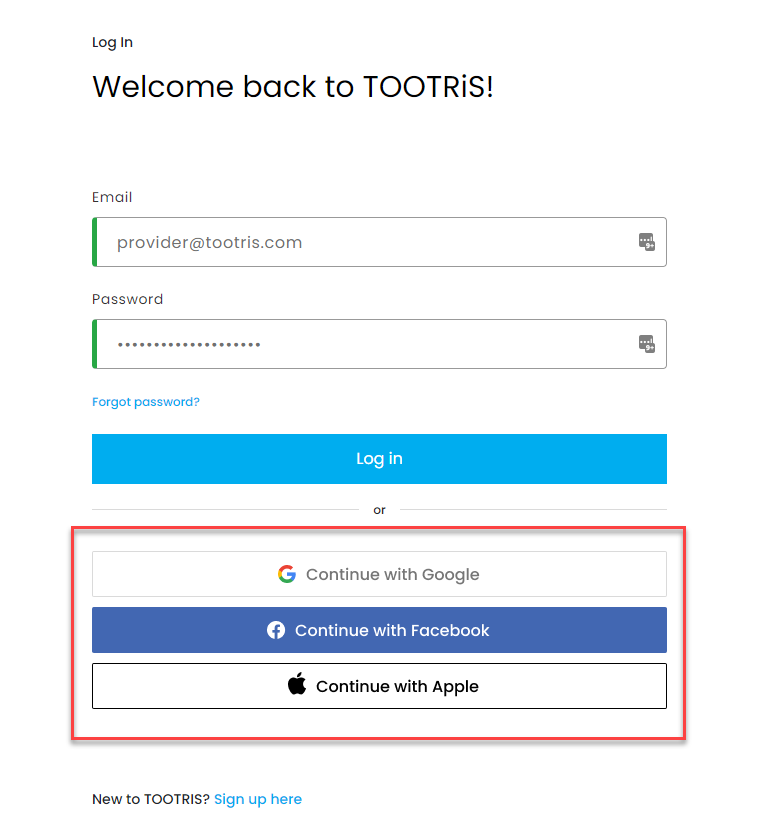The height and width of the screenshot is (828, 782).
Task: Click the Google logo icon
Action: tap(287, 574)
